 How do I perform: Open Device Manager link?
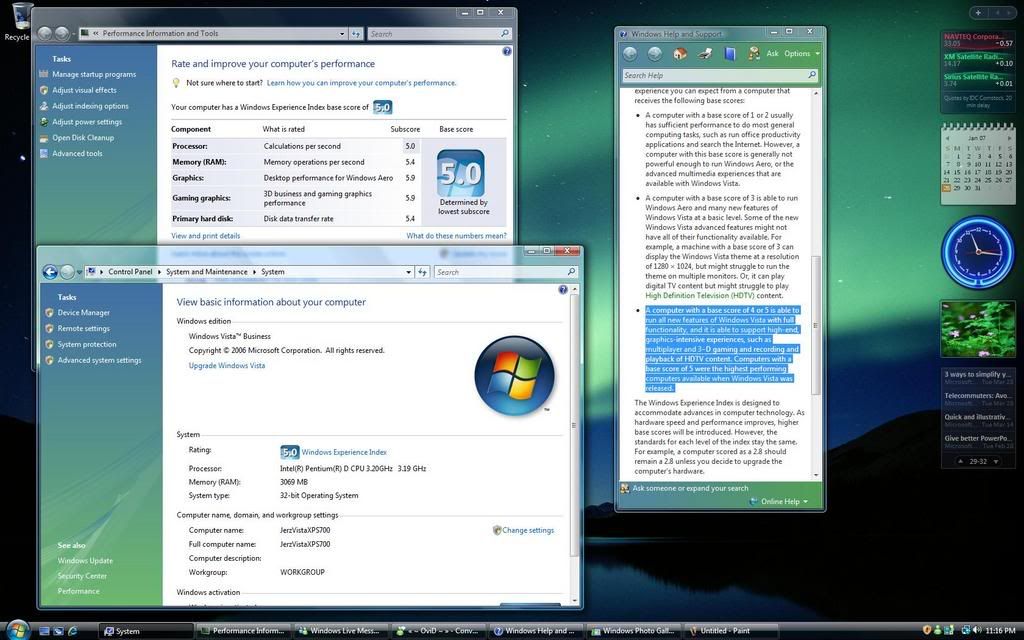pos(84,313)
